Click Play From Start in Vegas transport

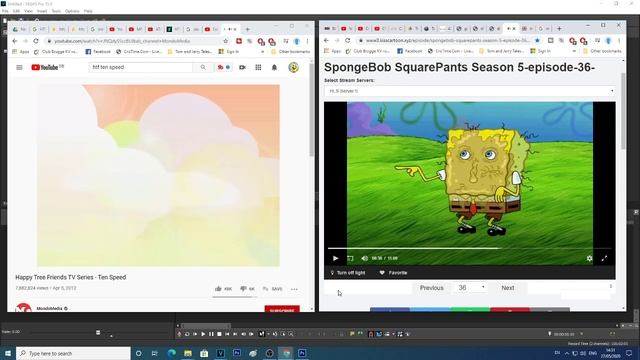195,334
